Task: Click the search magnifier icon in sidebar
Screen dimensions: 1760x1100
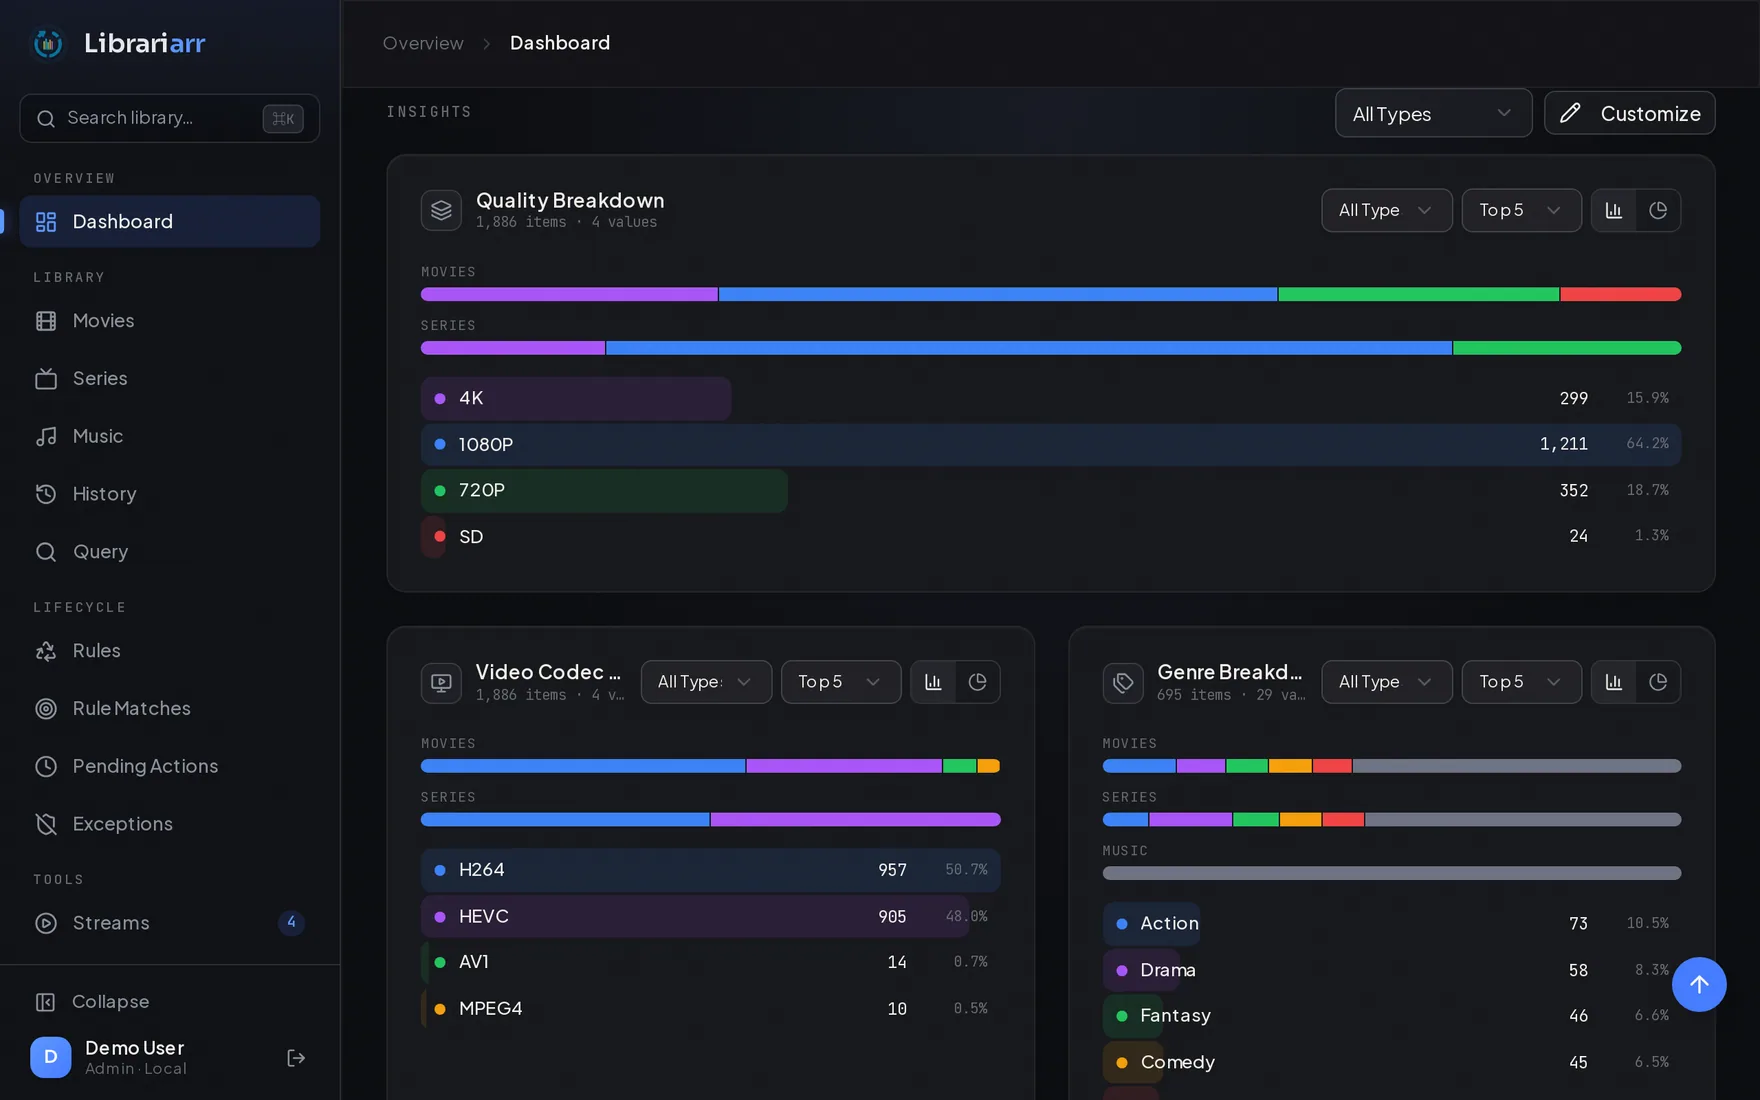Action: [46, 118]
